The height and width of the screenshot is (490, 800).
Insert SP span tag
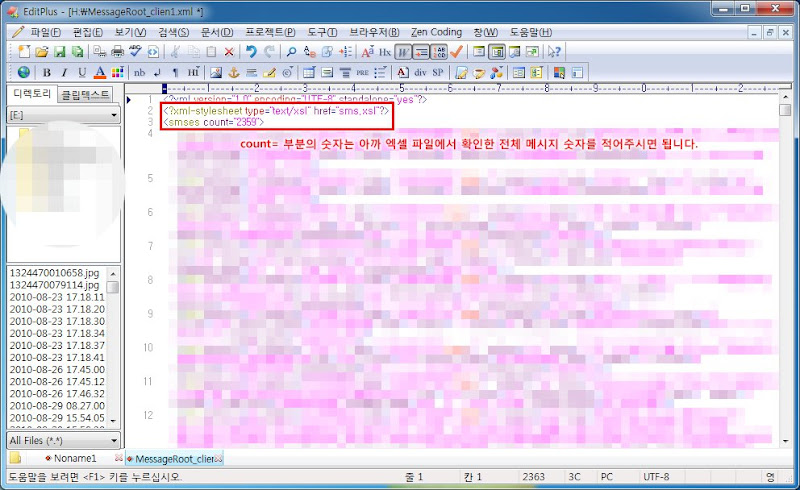pos(438,72)
